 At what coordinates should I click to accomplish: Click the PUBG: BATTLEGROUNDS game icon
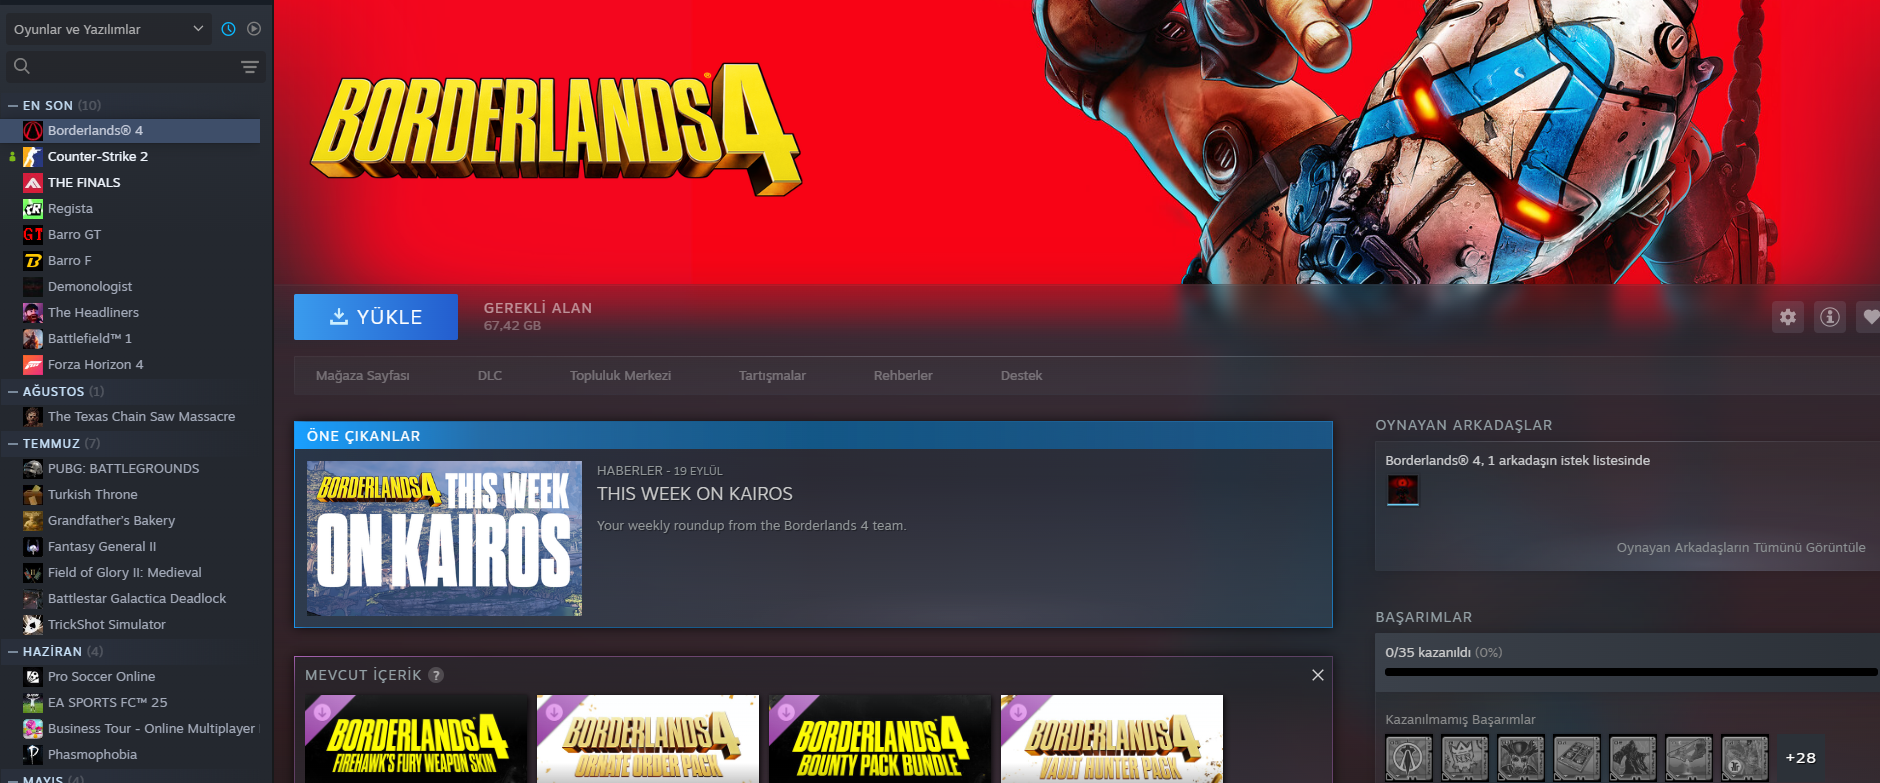[x=33, y=468]
